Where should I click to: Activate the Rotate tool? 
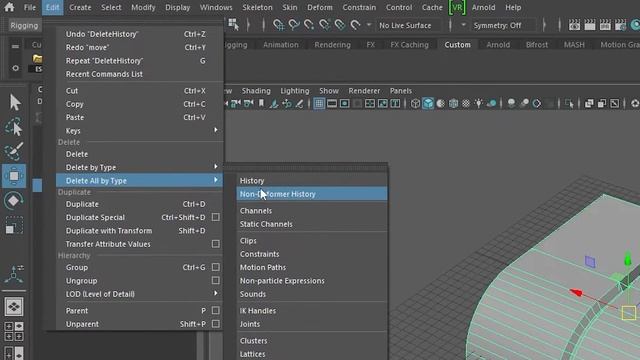tap(14, 200)
